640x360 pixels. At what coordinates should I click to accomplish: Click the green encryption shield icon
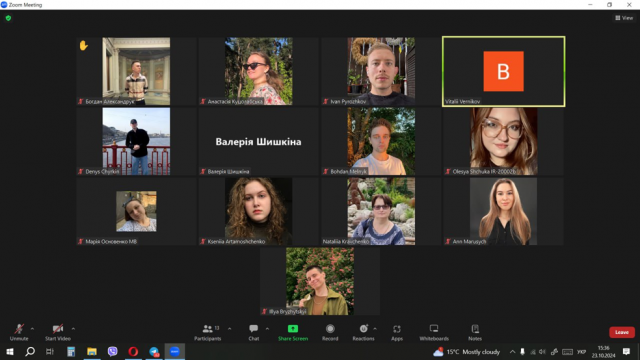(x=8, y=18)
